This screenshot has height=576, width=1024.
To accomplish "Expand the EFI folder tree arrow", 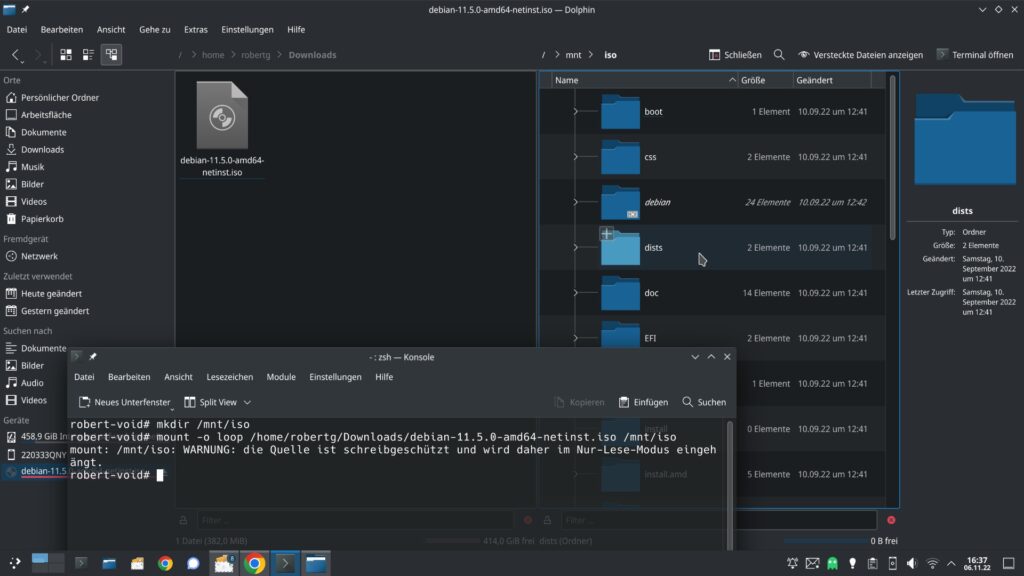I will click(x=575, y=338).
